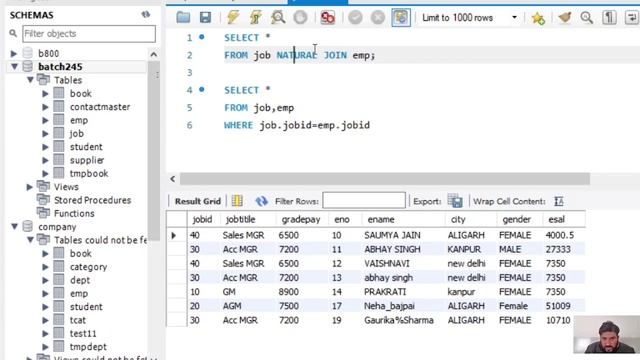Select Stored Procedures in batch245

coord(93,200)
